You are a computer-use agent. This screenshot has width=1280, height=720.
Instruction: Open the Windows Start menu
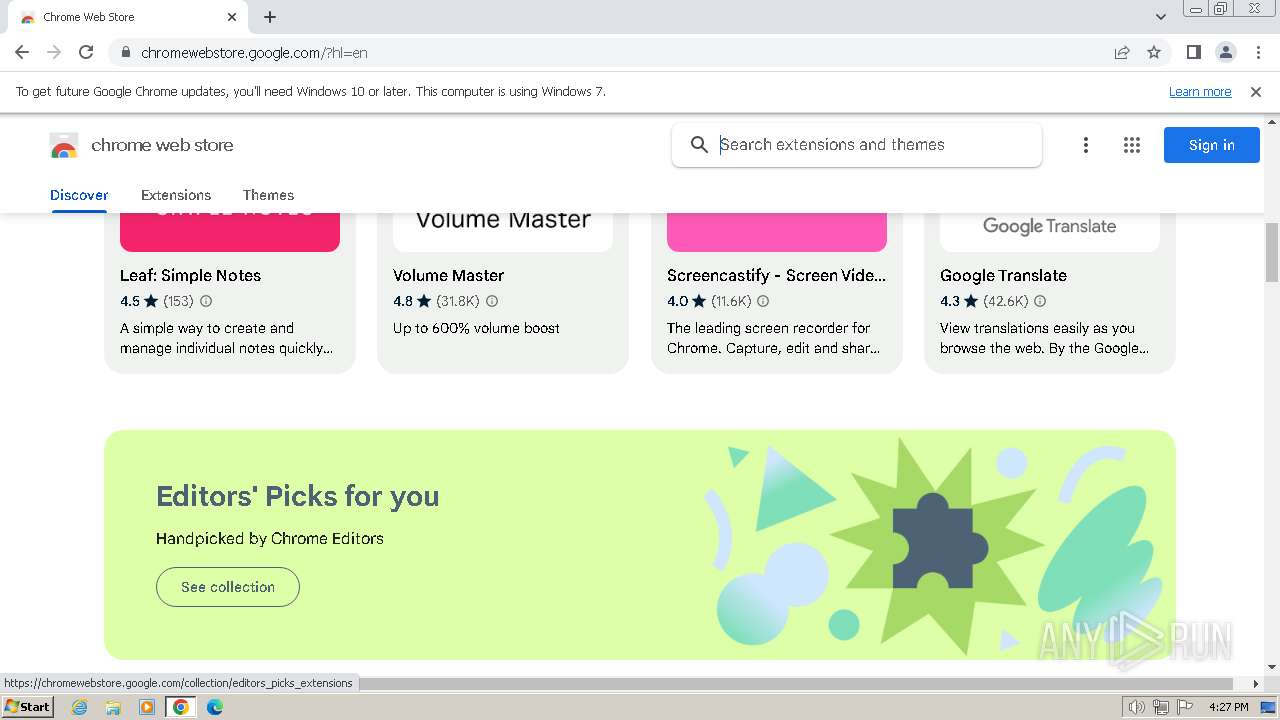click(27, 706)
